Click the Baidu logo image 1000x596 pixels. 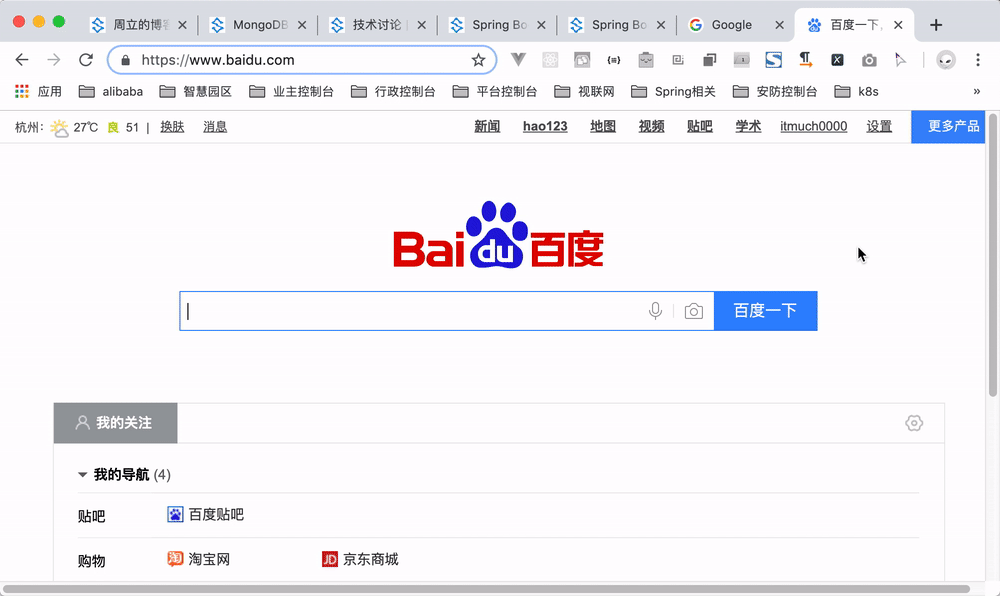(x=498, y=236)
